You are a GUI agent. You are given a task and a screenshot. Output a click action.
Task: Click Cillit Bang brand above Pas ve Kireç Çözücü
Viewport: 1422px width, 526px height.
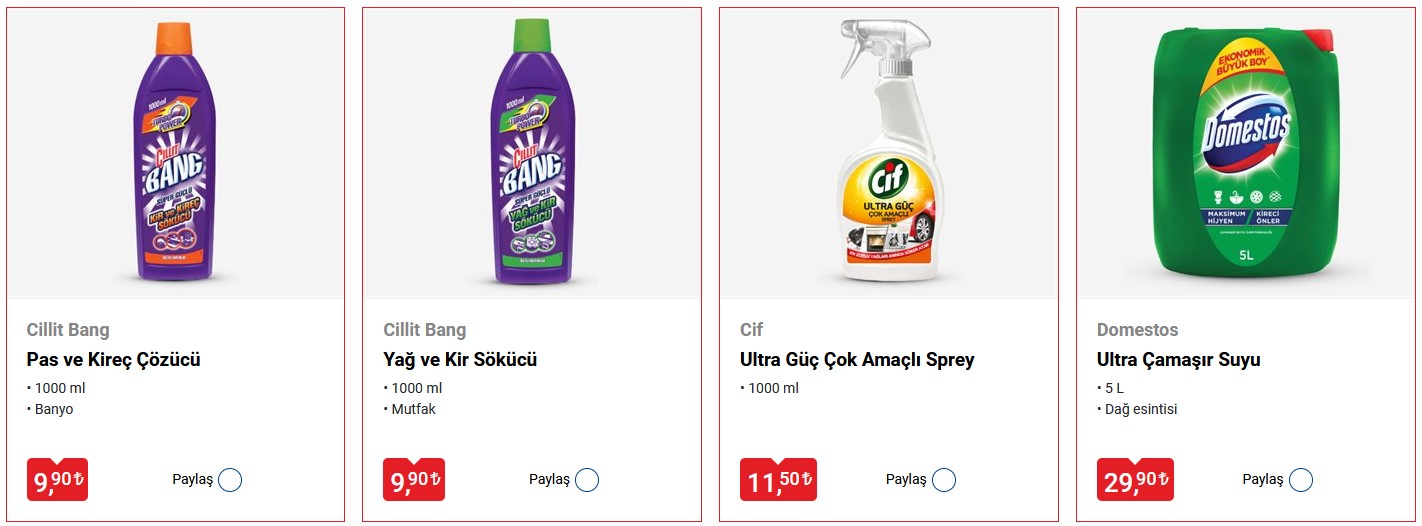coord(68,330)
